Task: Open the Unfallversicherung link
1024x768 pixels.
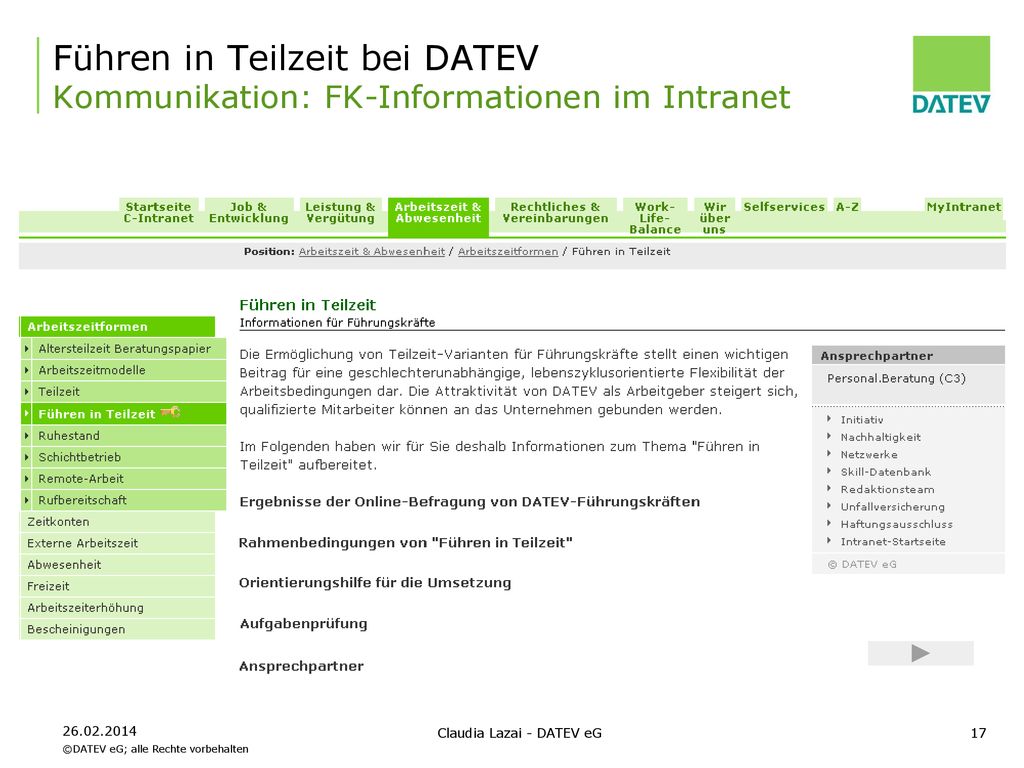Action: pyautogui.click(x=892, y=507)
